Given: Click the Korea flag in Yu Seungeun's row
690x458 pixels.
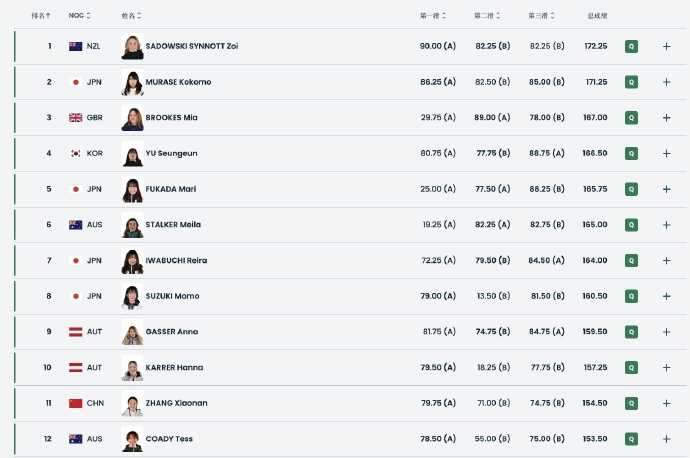Looking at the screenshot, I should pos(75,153).
